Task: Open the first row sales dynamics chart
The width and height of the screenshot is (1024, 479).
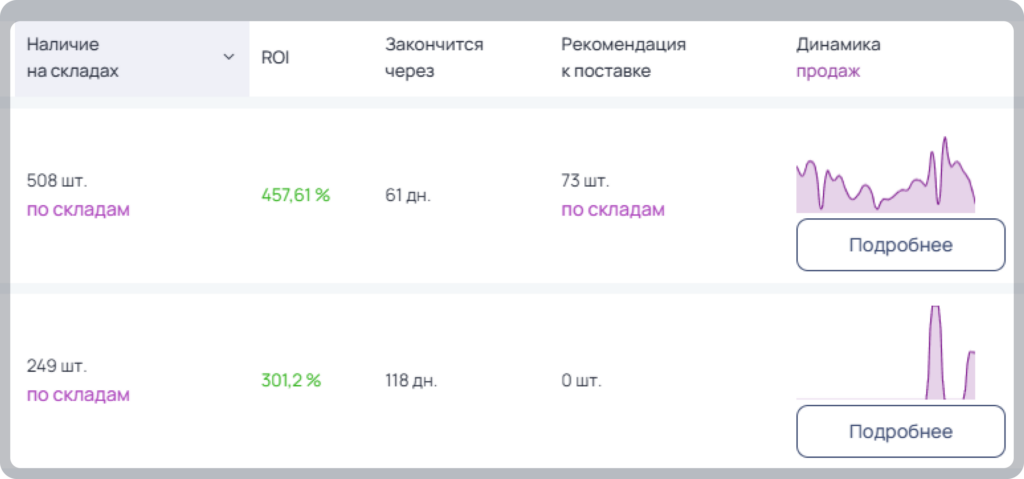Action: coord(886,174)
